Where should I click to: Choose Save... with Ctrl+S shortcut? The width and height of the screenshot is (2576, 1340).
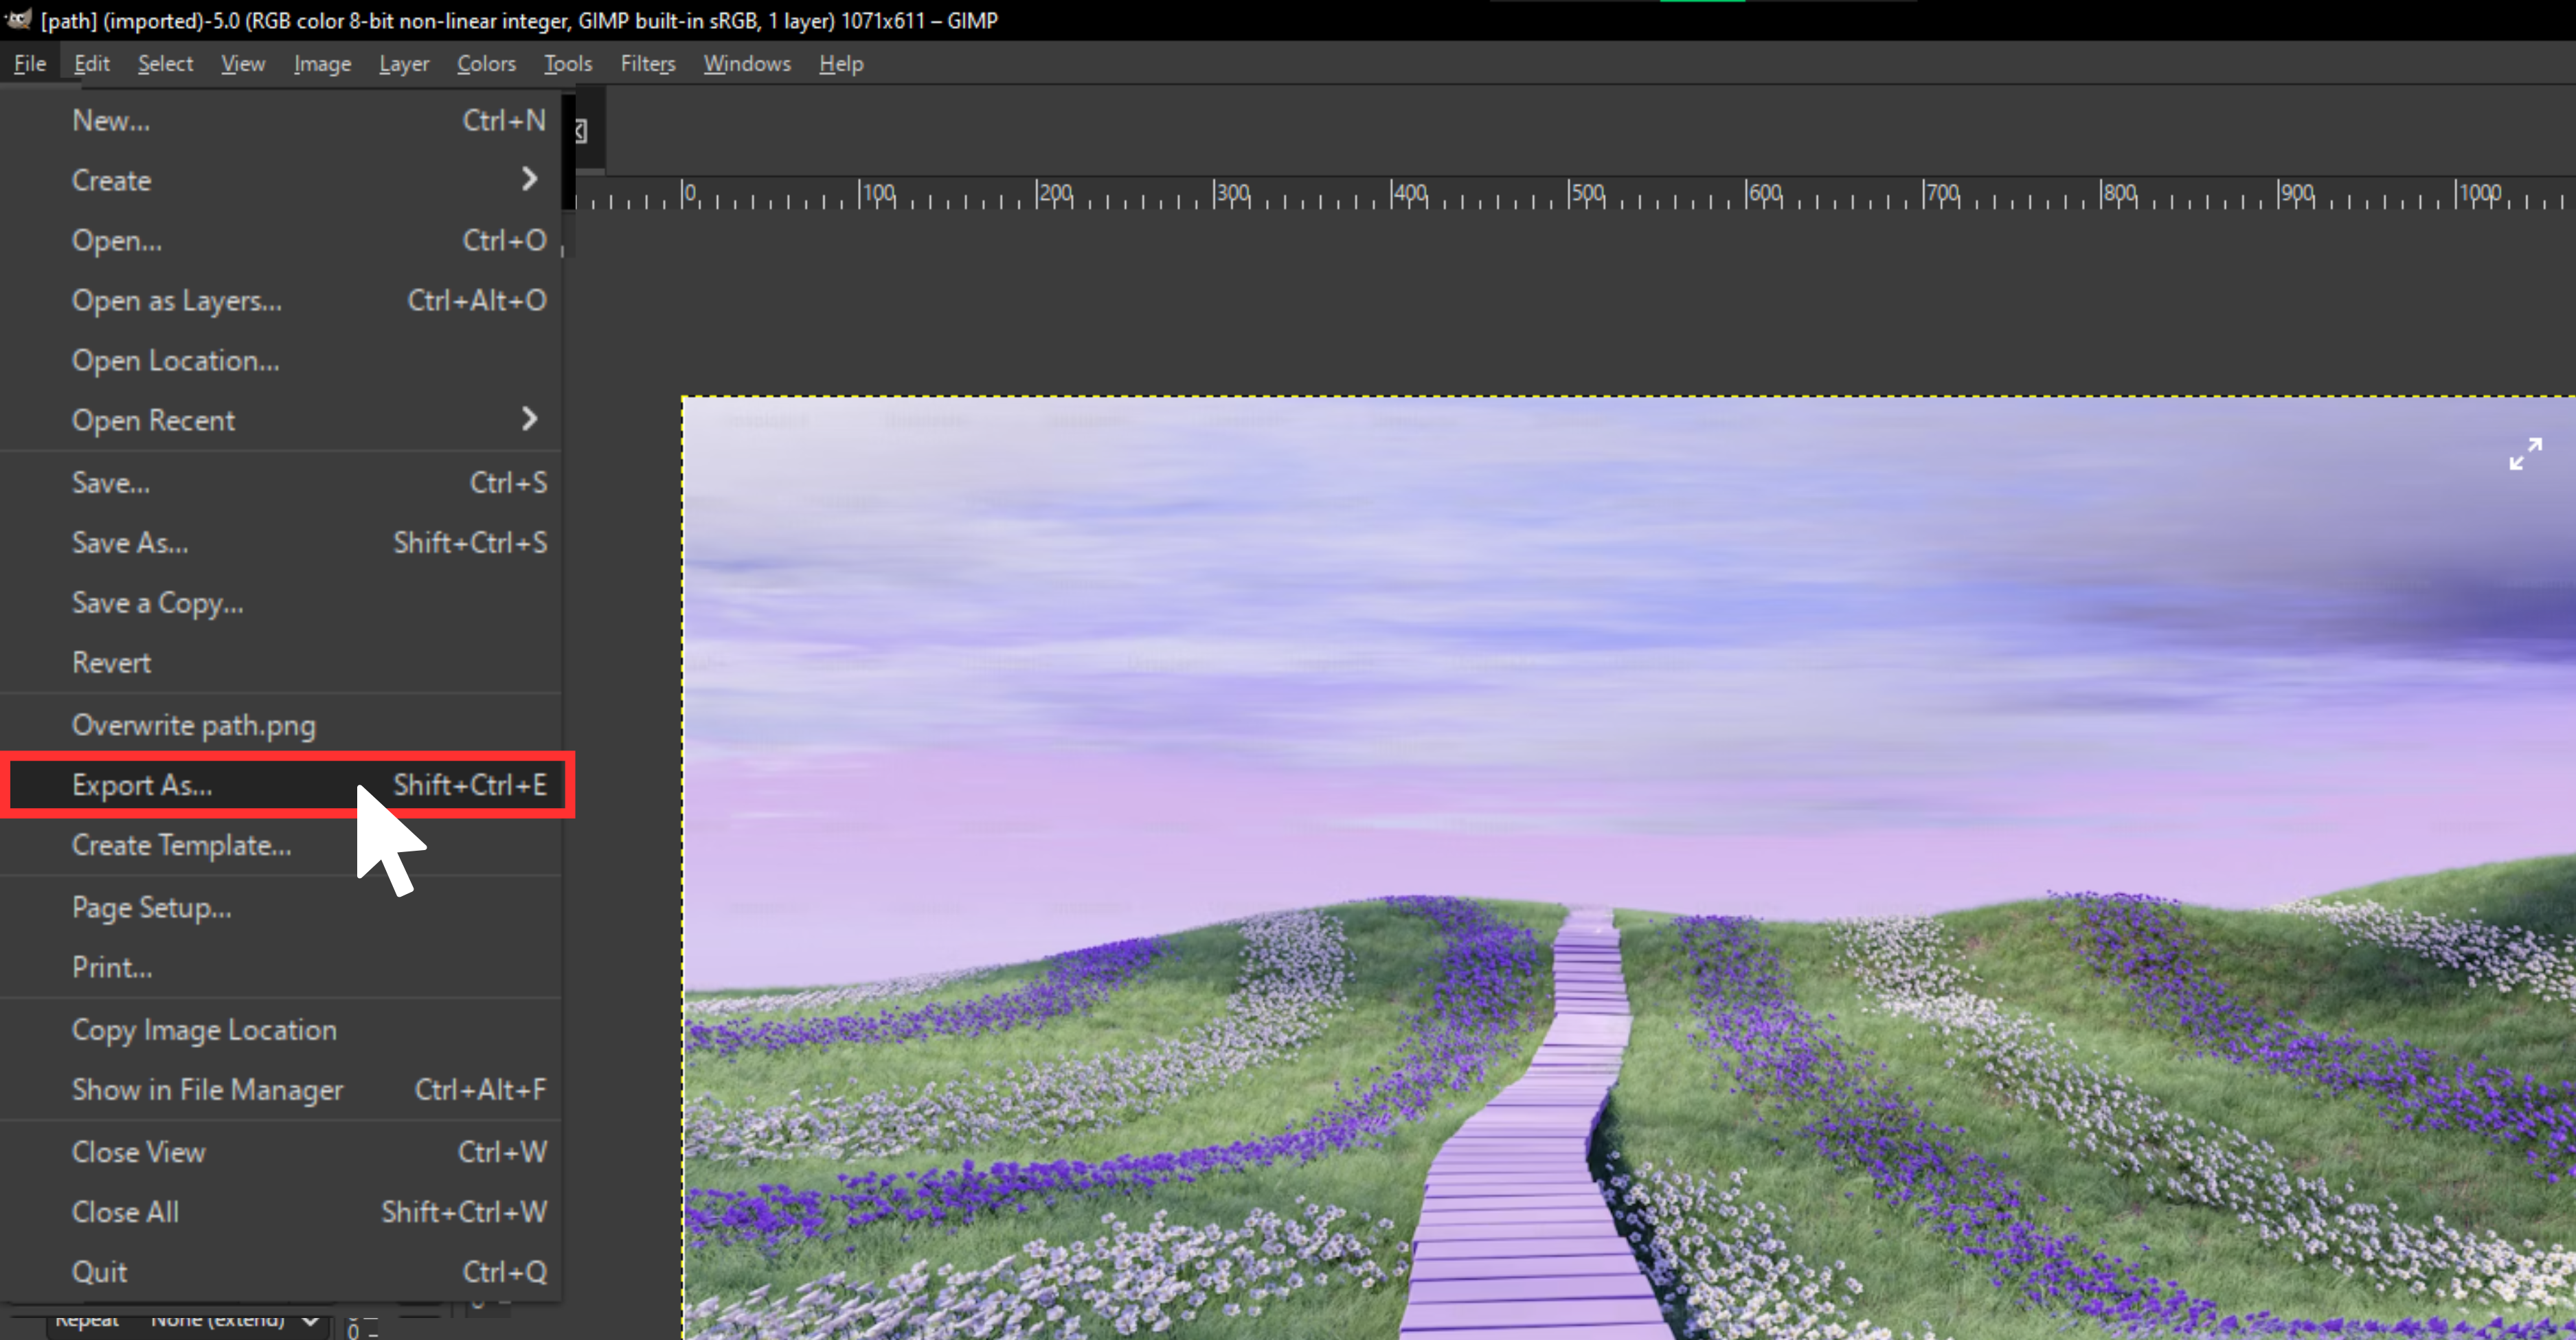(x=281, y=483)
